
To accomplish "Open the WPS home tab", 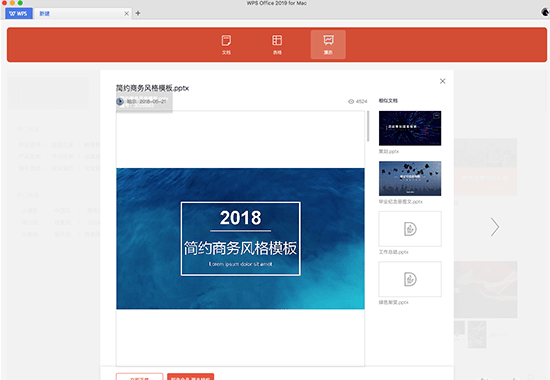I will click(19, 13).
